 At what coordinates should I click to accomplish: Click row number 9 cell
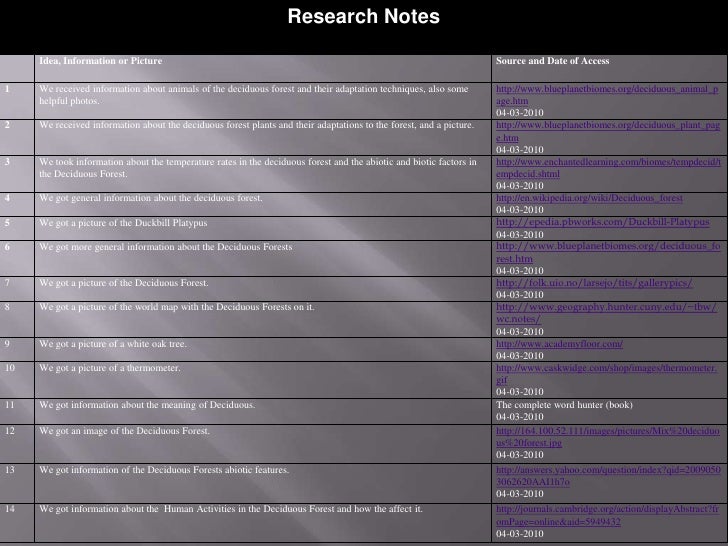click(17, 349)
